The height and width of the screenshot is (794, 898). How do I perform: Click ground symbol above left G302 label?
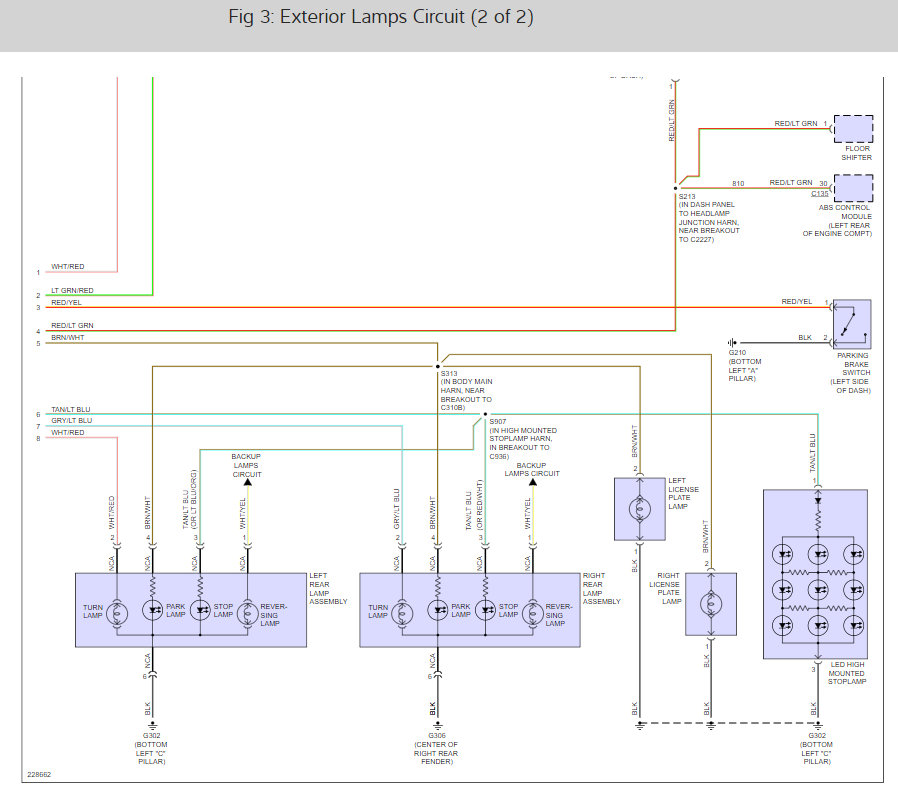[152, 725]
